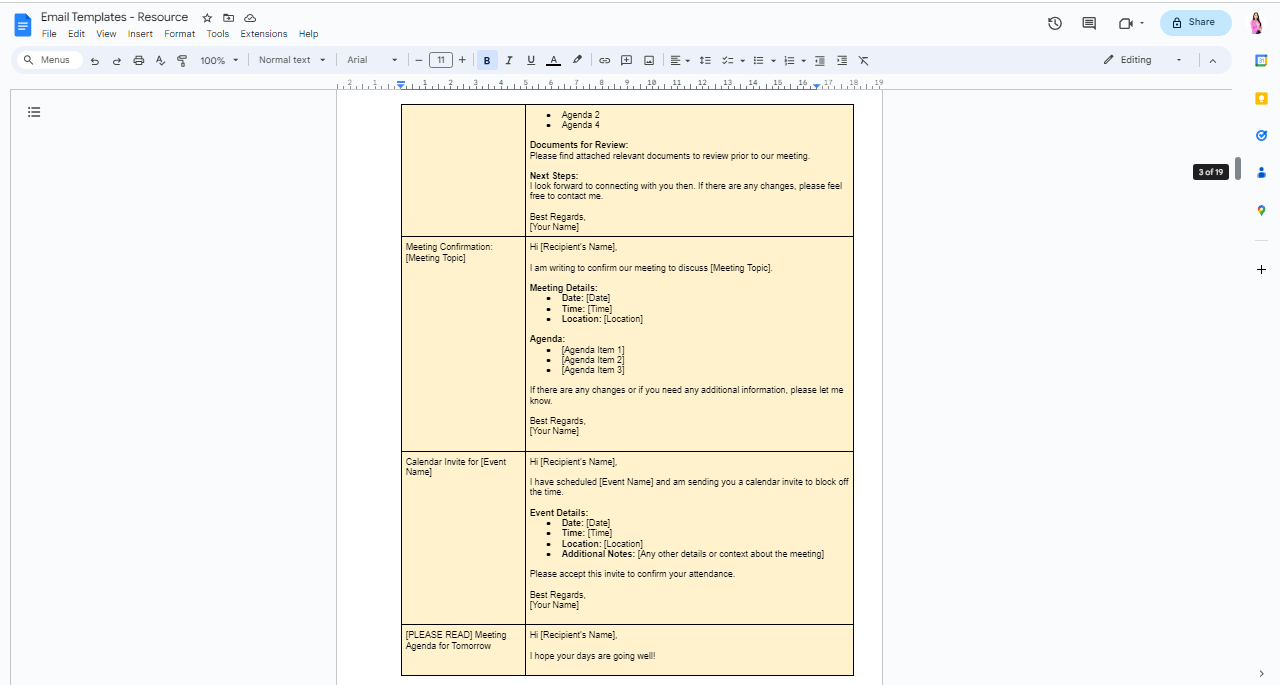Open the File menu
The height and width of the screenshot is (685, 1280).
pos(49,34)
